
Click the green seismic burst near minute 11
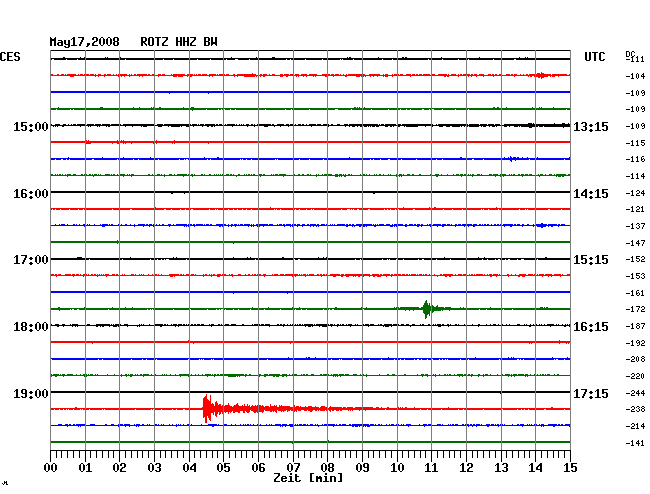coord(427,309)
